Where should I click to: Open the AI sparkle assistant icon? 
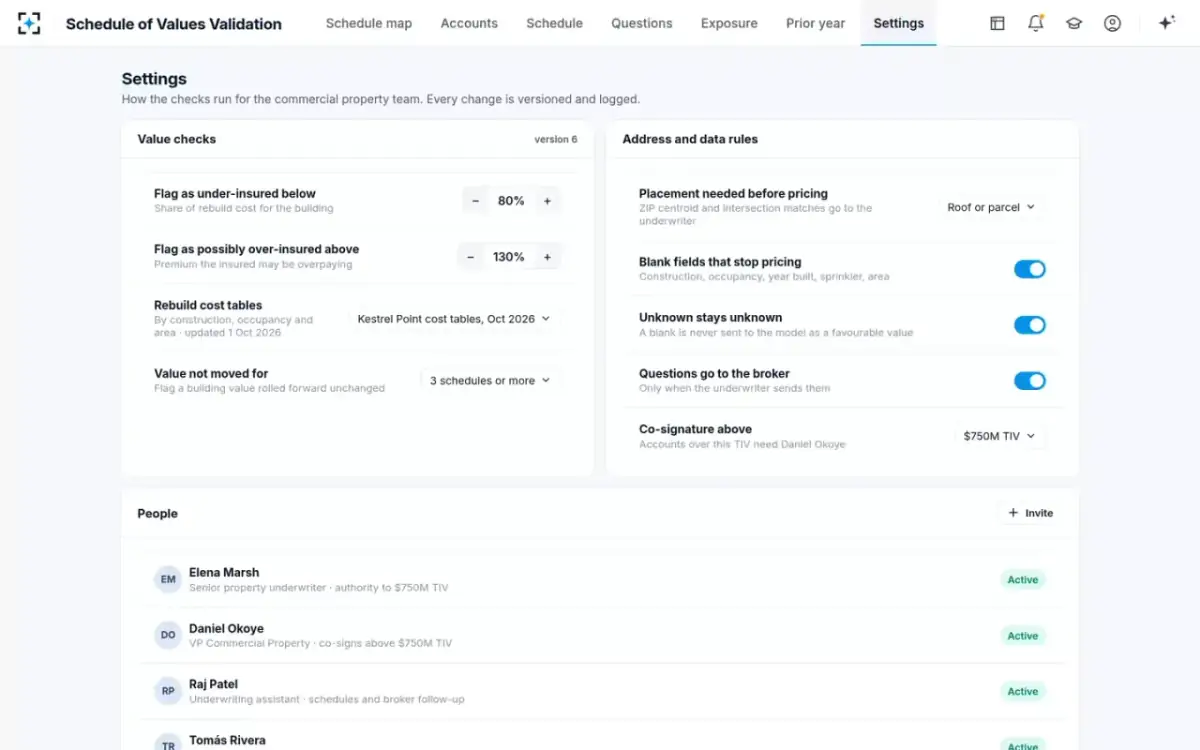click(x=1166, y=23)
